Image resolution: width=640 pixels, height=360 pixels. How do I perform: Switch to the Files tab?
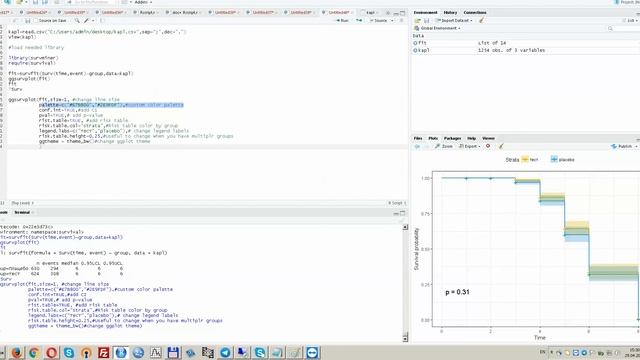(418, 138)
